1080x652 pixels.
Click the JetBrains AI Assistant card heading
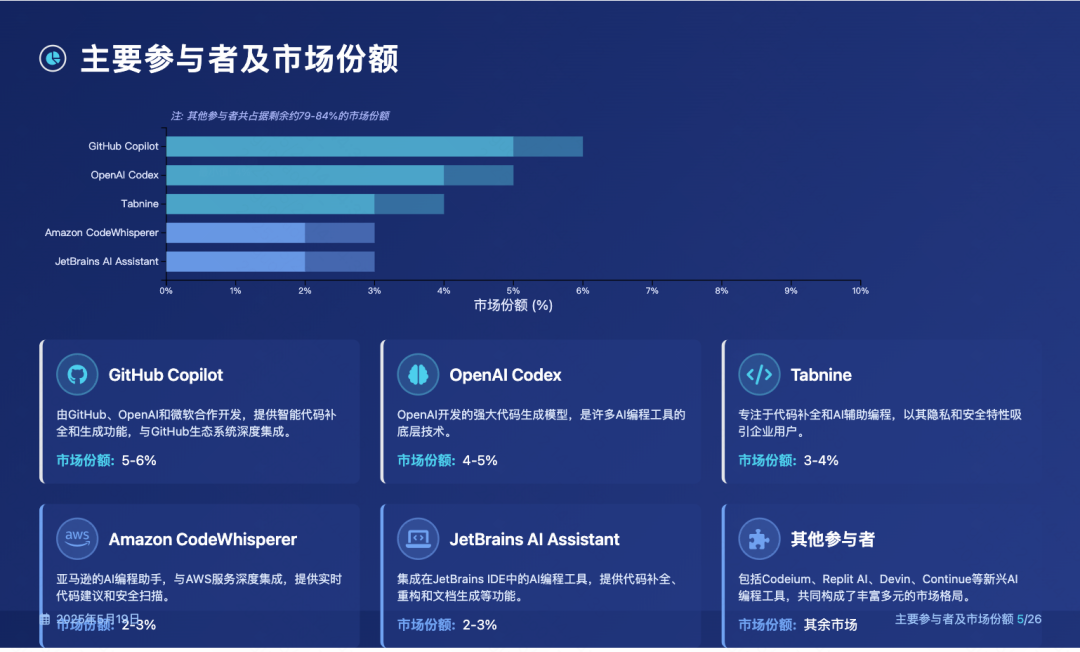[x=534, y=539]
